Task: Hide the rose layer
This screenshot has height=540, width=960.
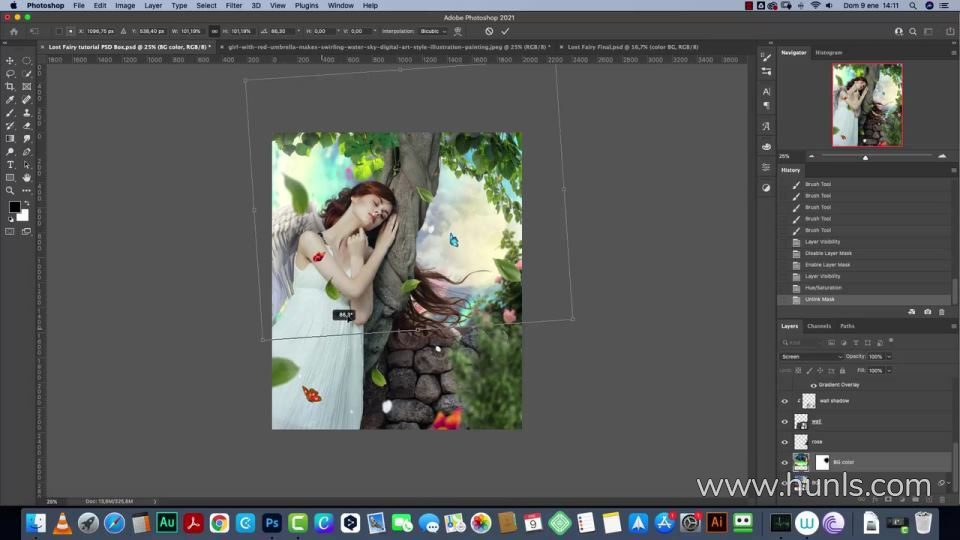Action: pyautogui.click(x=784, y=442)
